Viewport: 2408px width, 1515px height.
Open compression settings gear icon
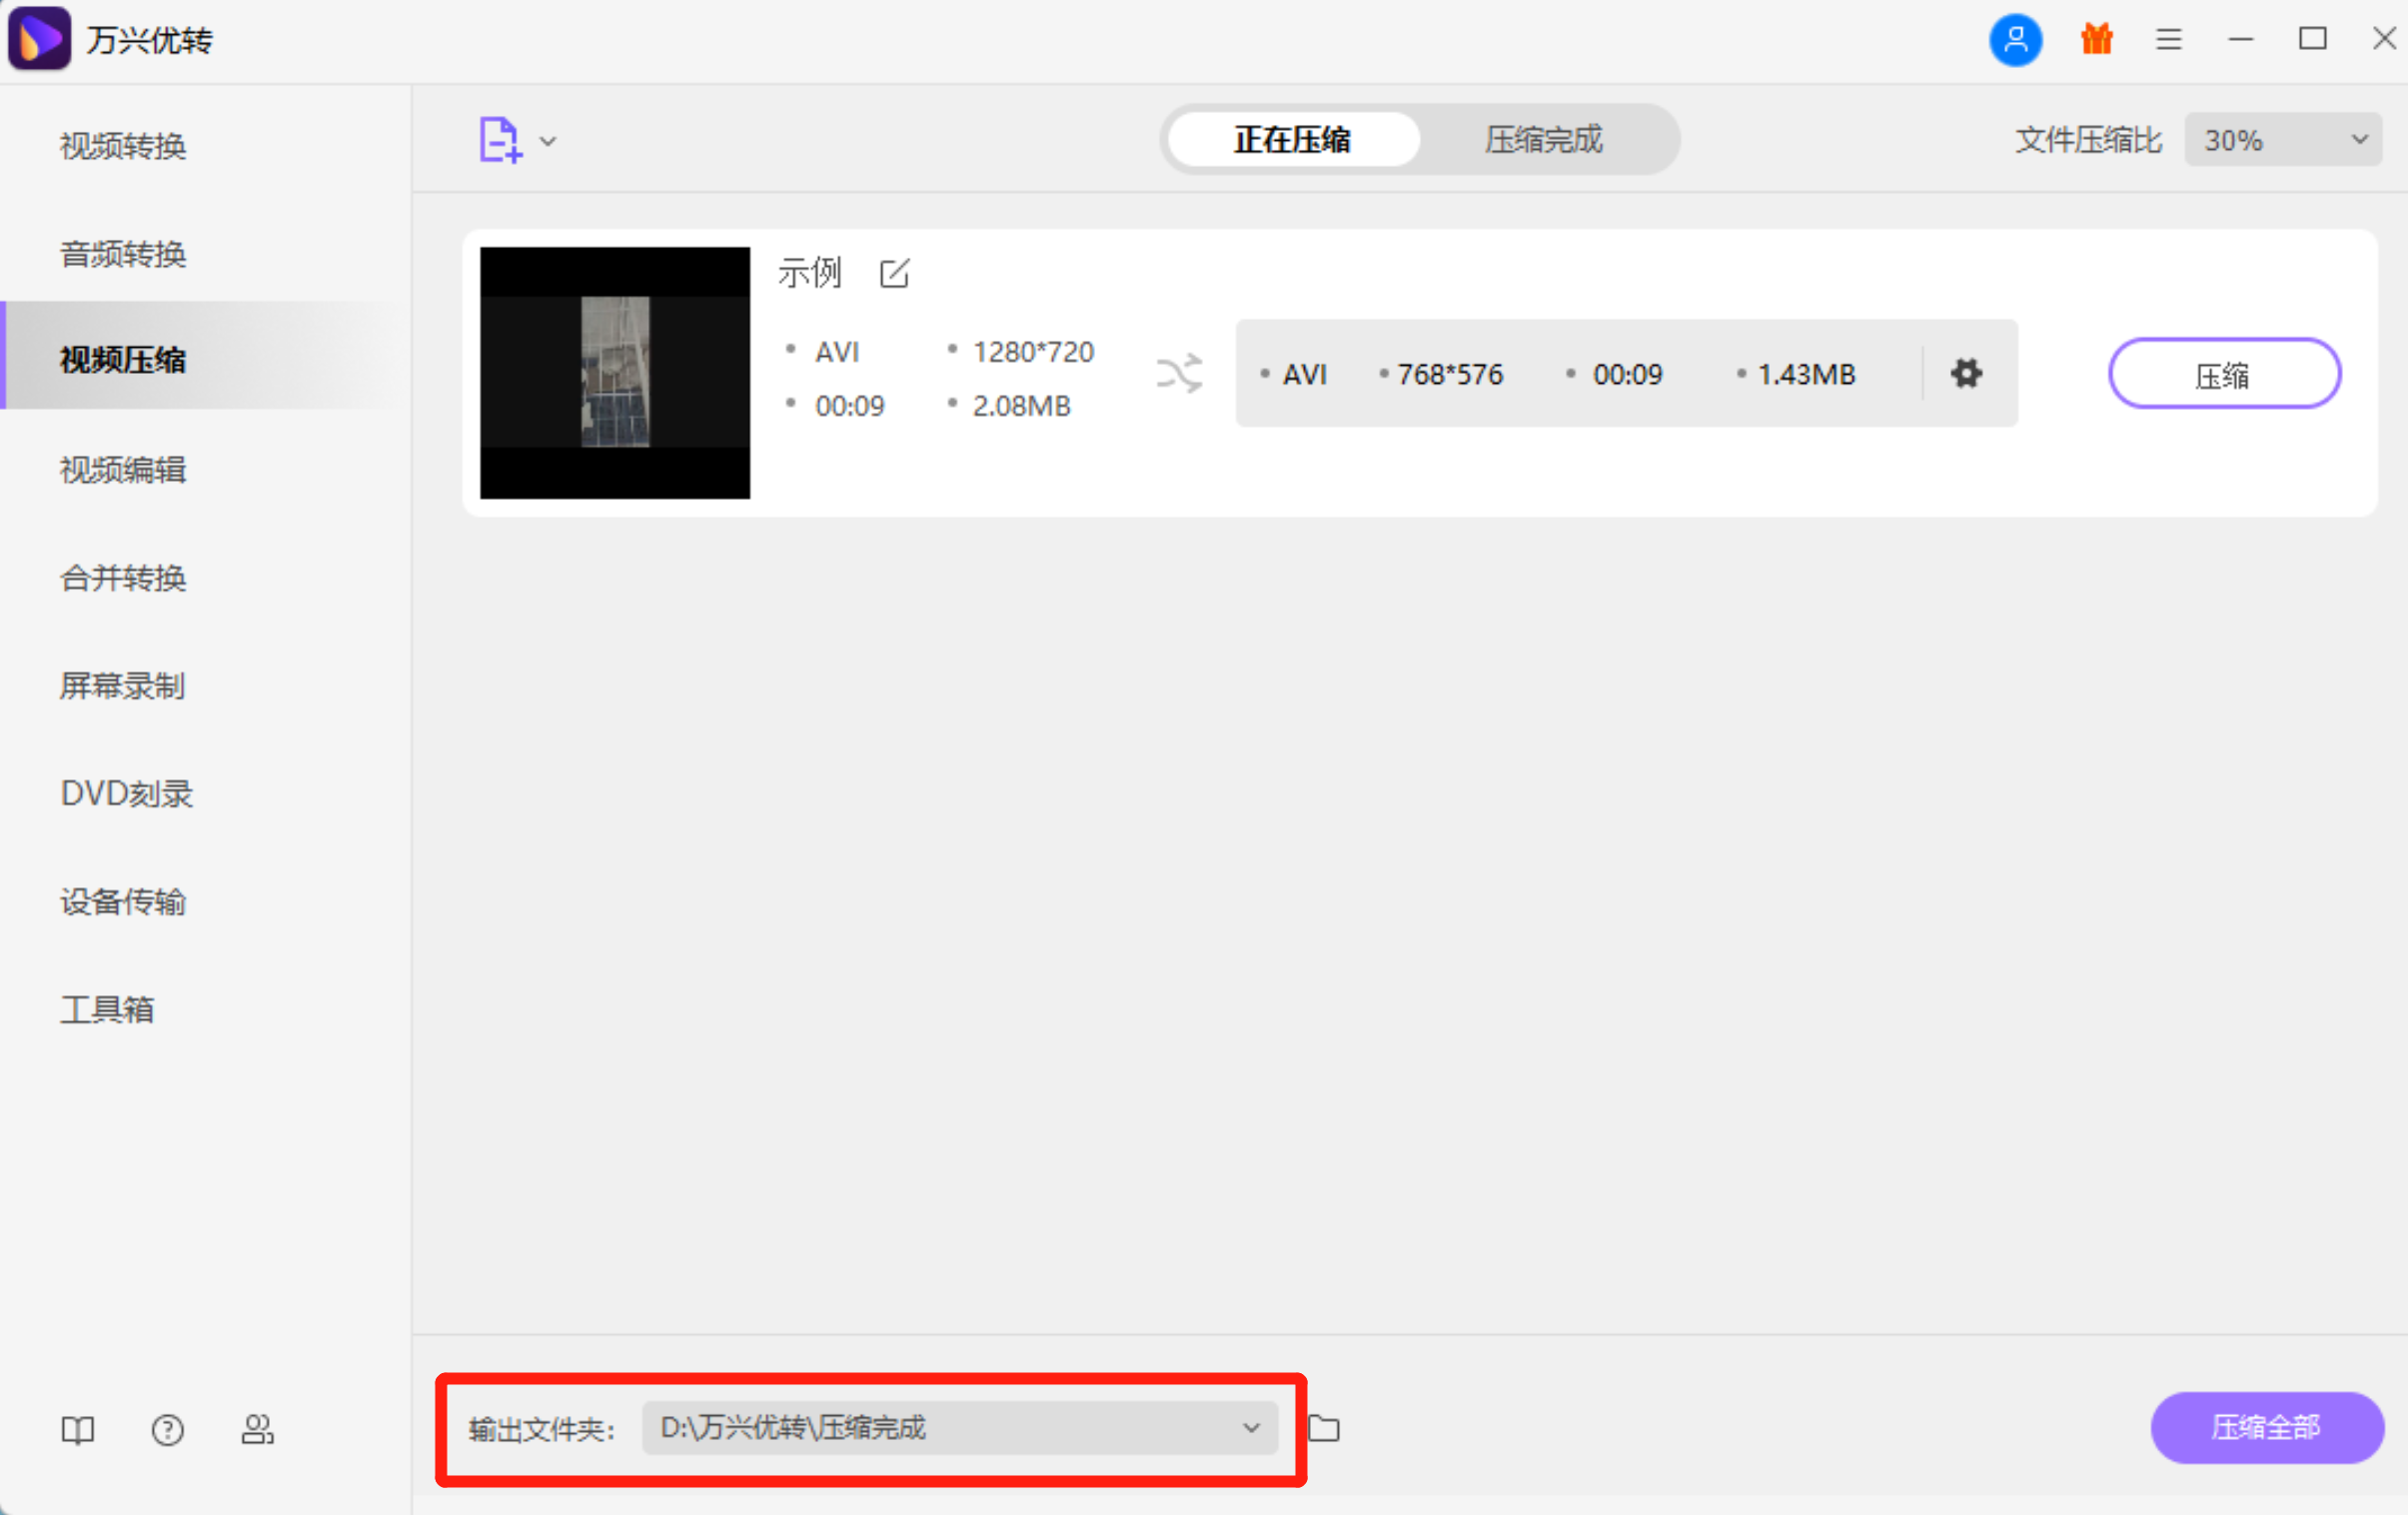click(x=1966, y=374)
